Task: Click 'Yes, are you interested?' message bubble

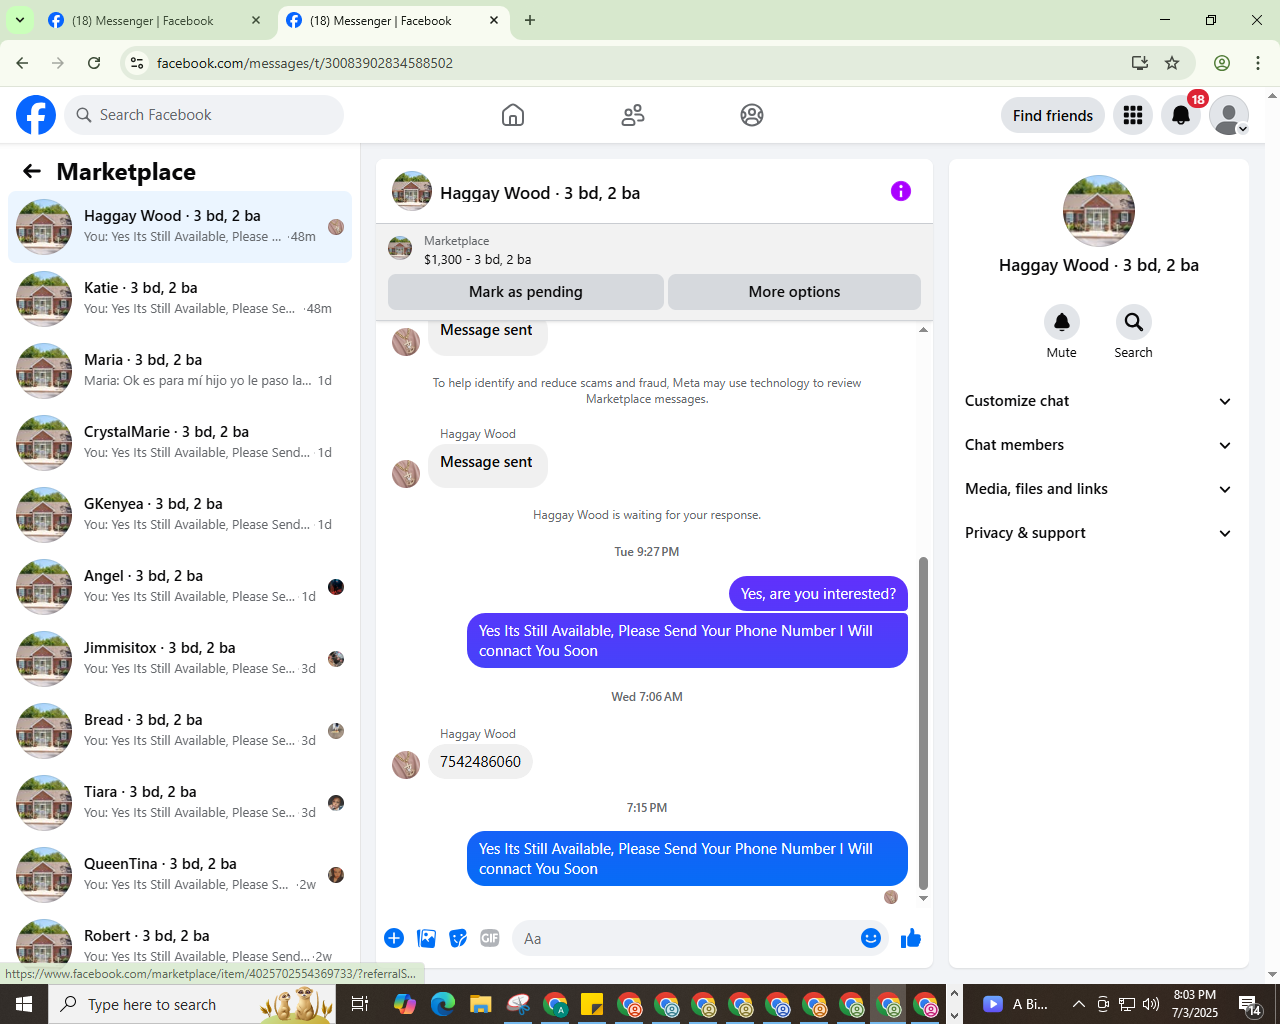Action: click(x=818, y=594)
